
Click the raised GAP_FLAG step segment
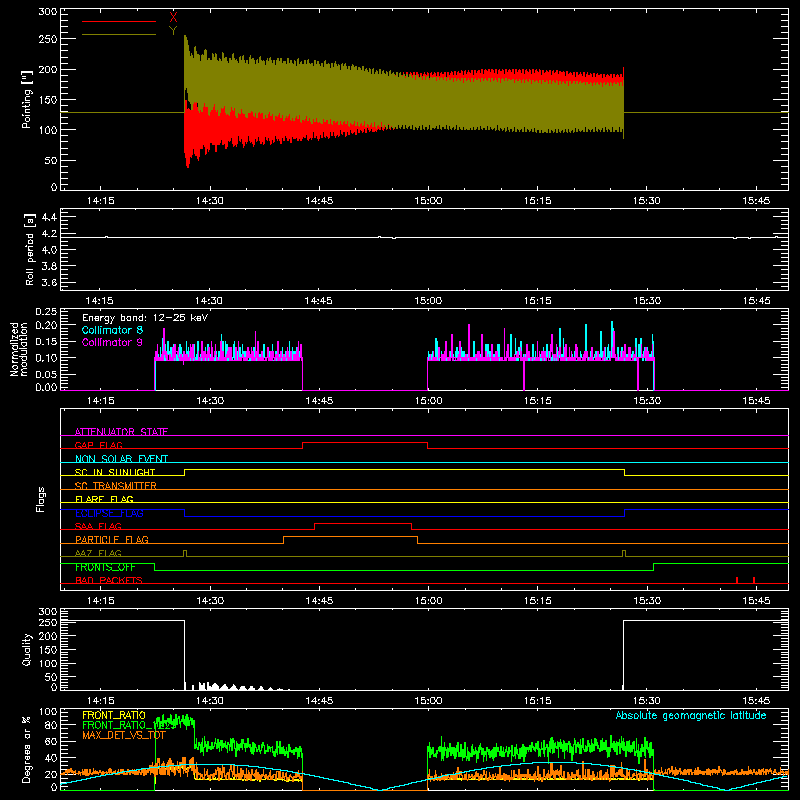tap(365, 443)
